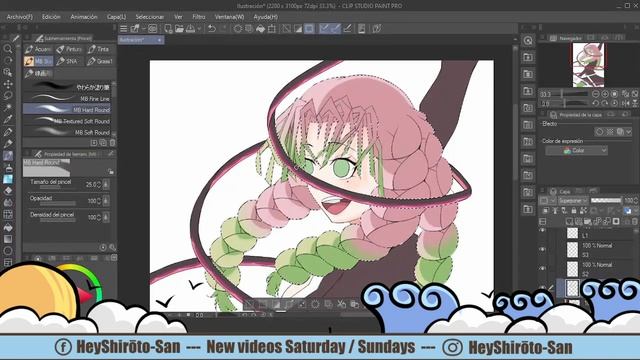Select Acuarela sub tool group
Image resolution: width=640 pixels, height=360 pixels.
38,49
